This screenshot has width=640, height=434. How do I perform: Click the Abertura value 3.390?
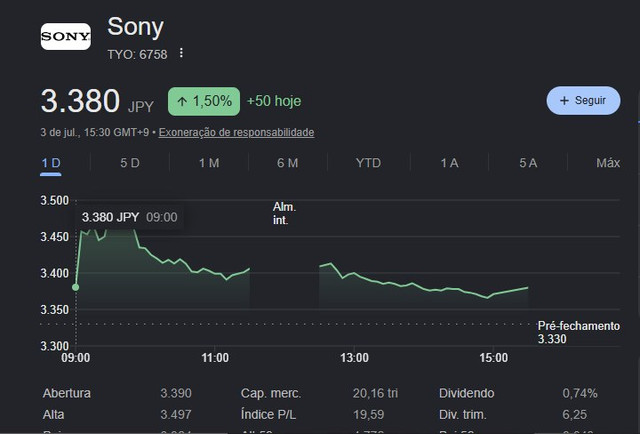pos(176,393)
